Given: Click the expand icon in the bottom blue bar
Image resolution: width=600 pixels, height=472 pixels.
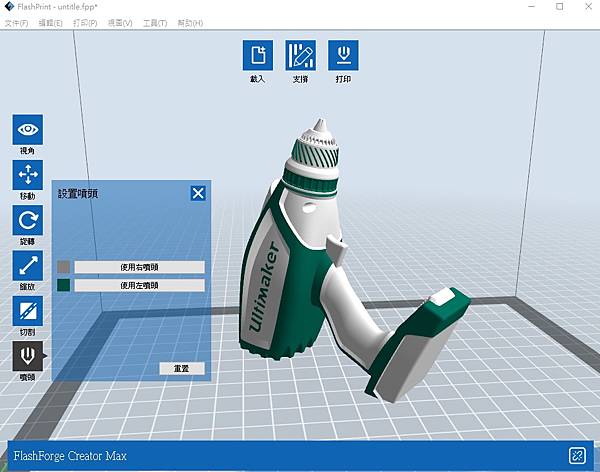Looking at the screenshot, I should (x=577, y=456).
